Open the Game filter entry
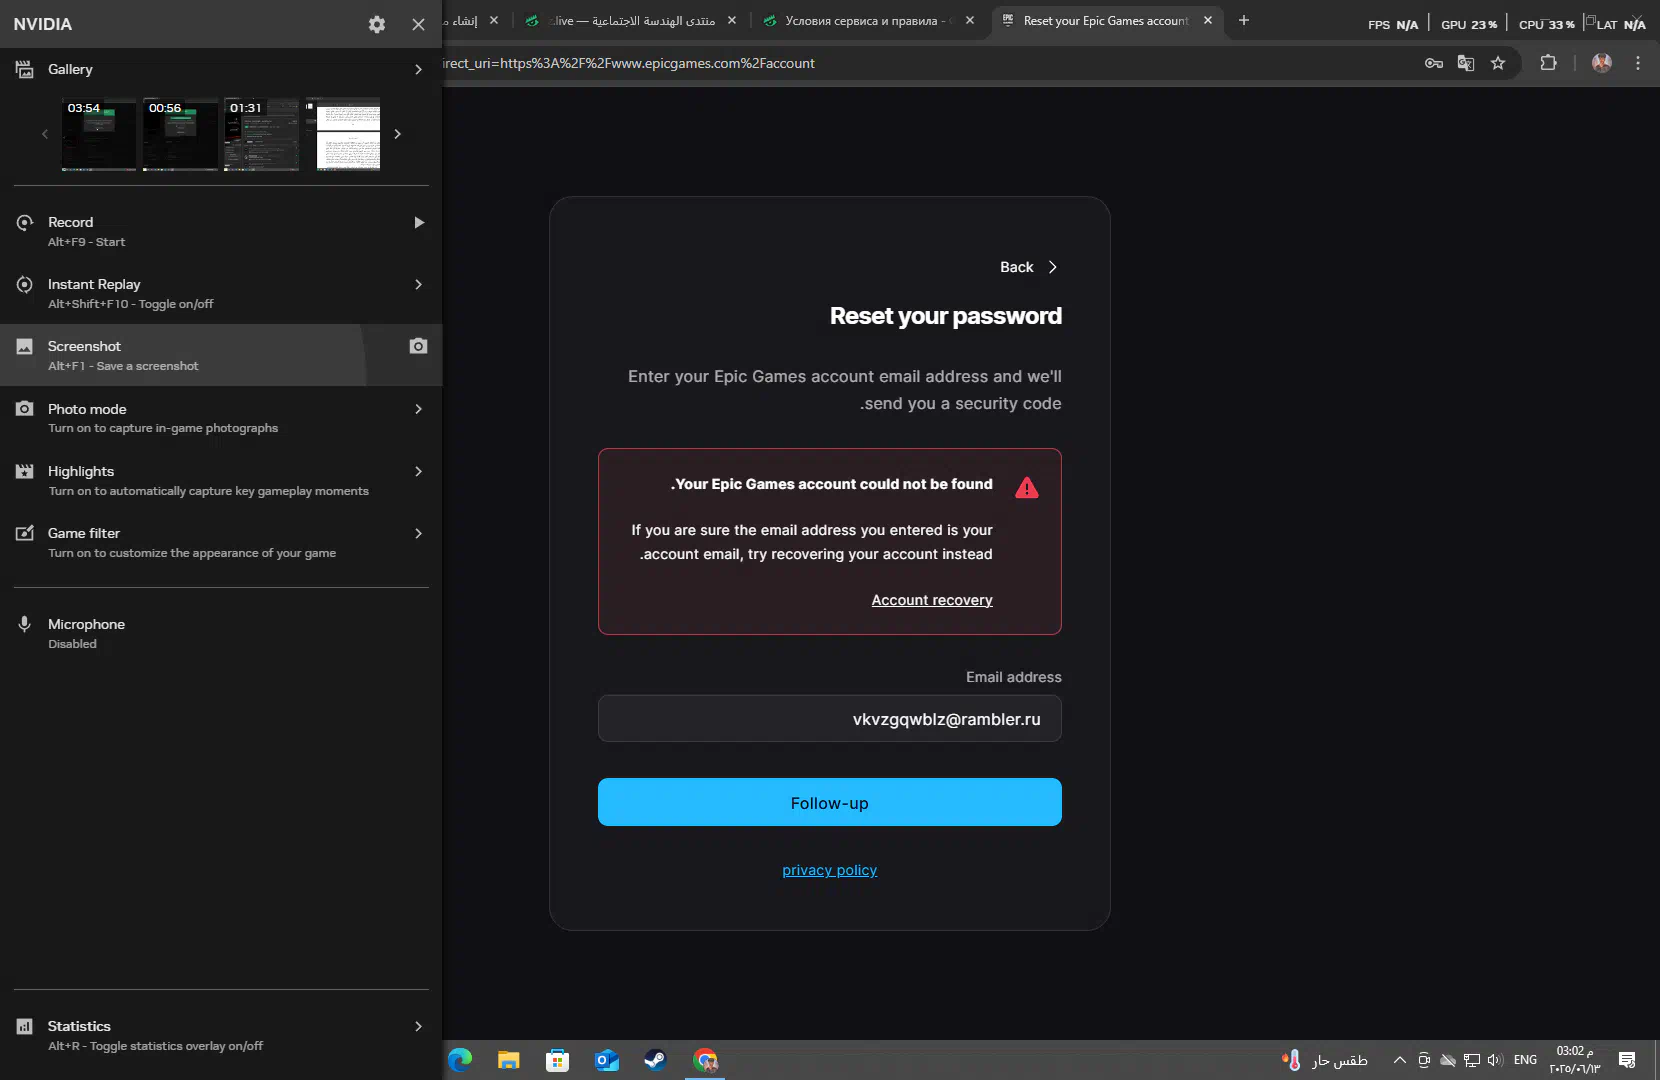The width and height of the screenshot is (1660, 1080). coord(221,542)
